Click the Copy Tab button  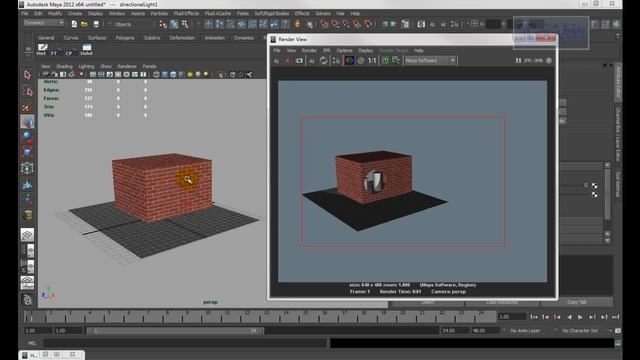(577, 302)
